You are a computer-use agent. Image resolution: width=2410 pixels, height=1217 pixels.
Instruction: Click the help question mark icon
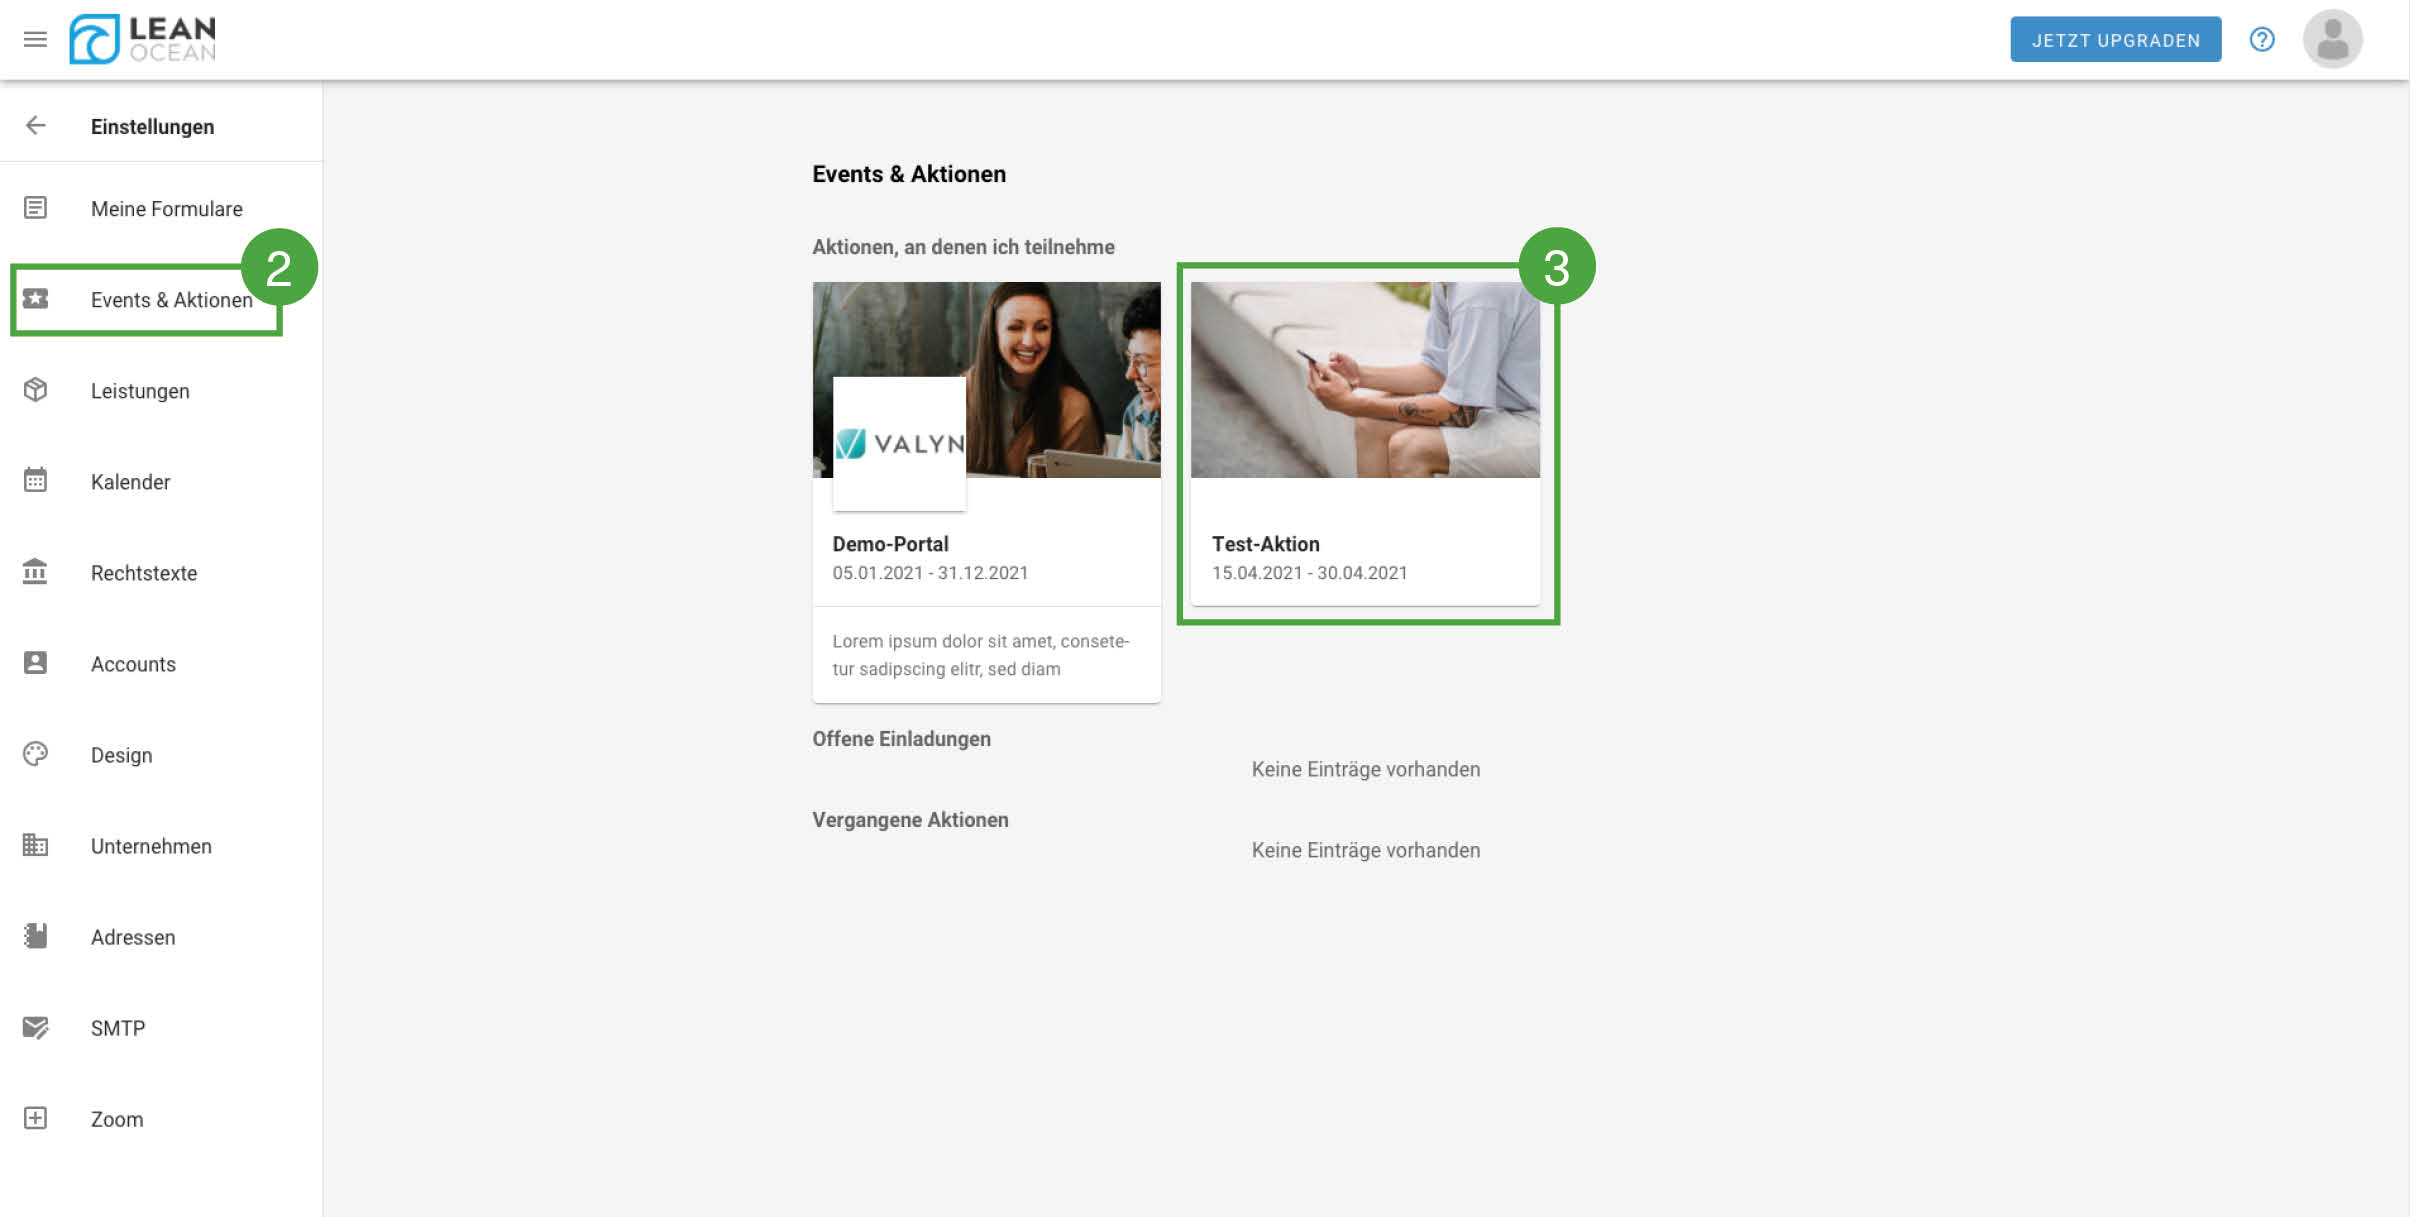tap(2261, 39)
